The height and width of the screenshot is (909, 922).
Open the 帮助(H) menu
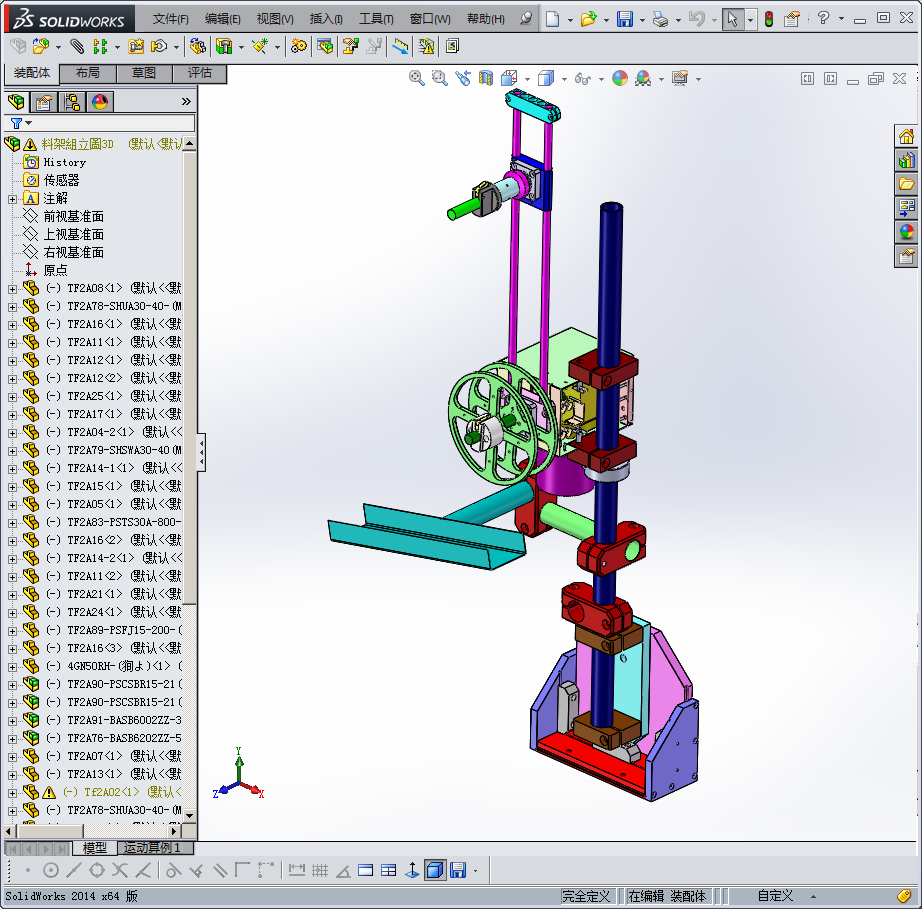coord(486,19)
